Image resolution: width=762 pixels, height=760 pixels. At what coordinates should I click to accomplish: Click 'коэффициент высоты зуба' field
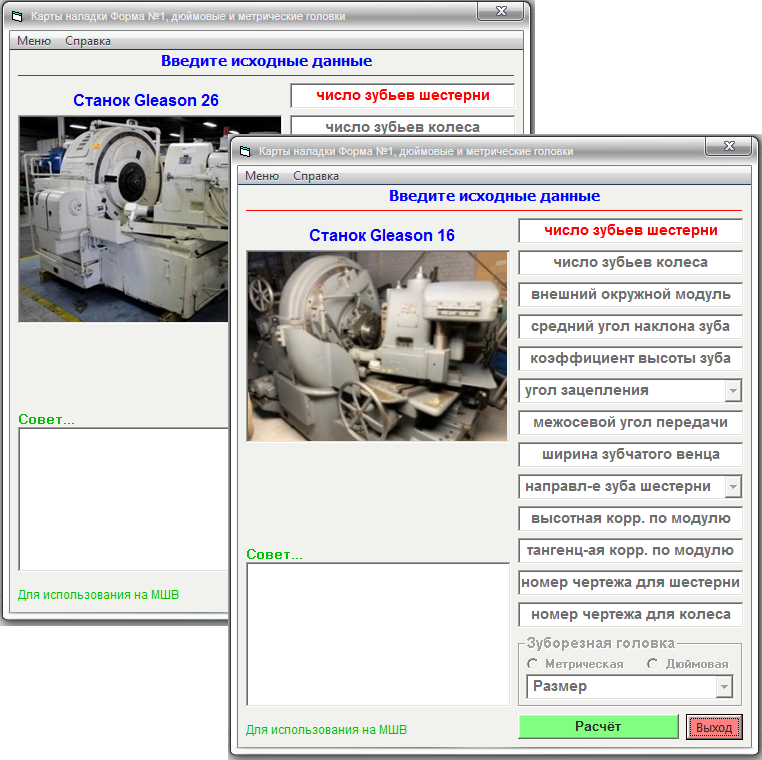point(630,359)
